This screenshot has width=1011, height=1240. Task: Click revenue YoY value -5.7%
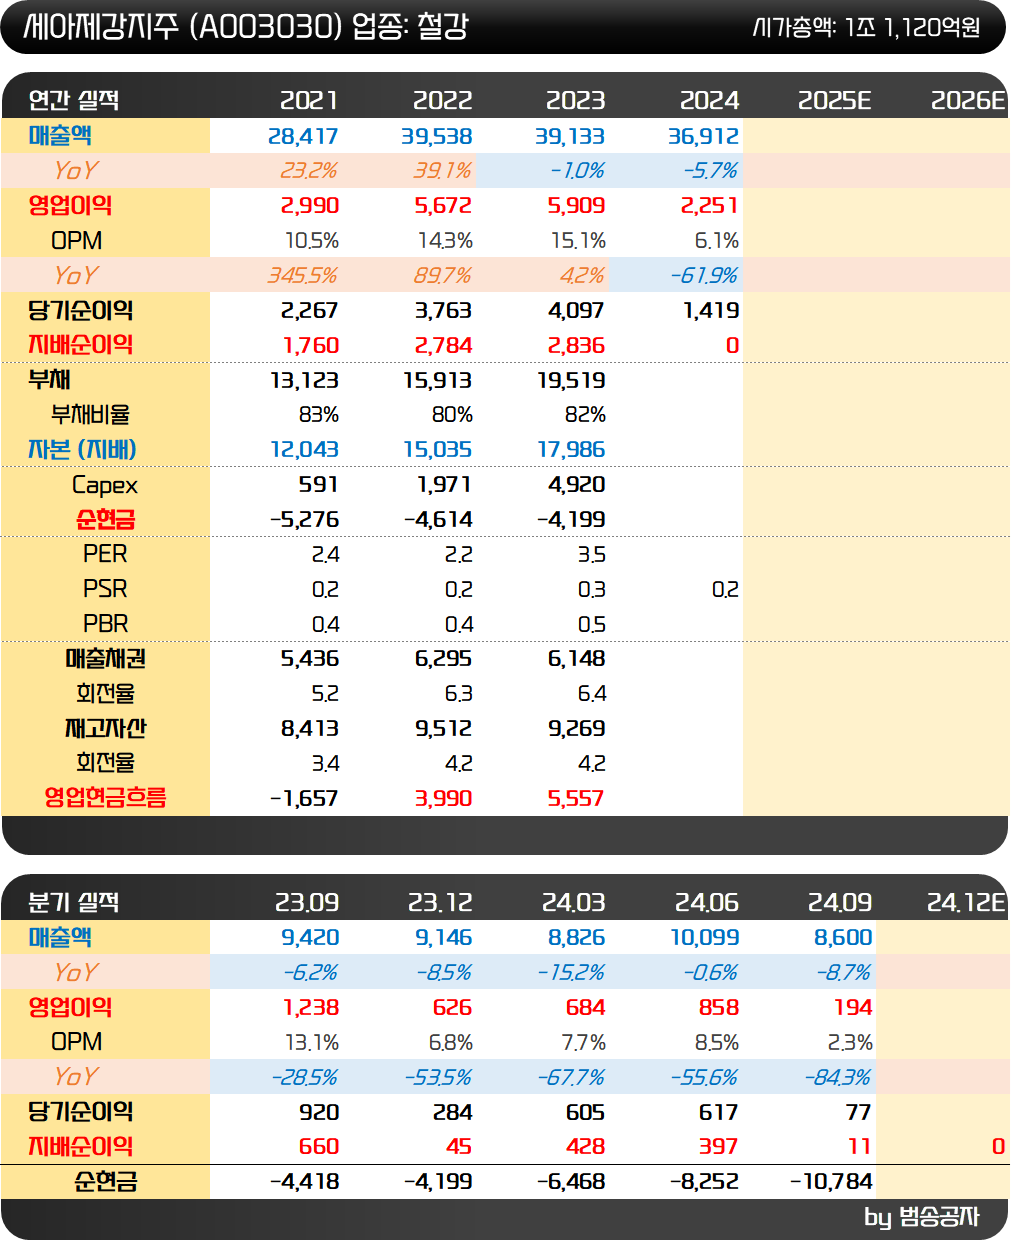click(x=710, y=171)
